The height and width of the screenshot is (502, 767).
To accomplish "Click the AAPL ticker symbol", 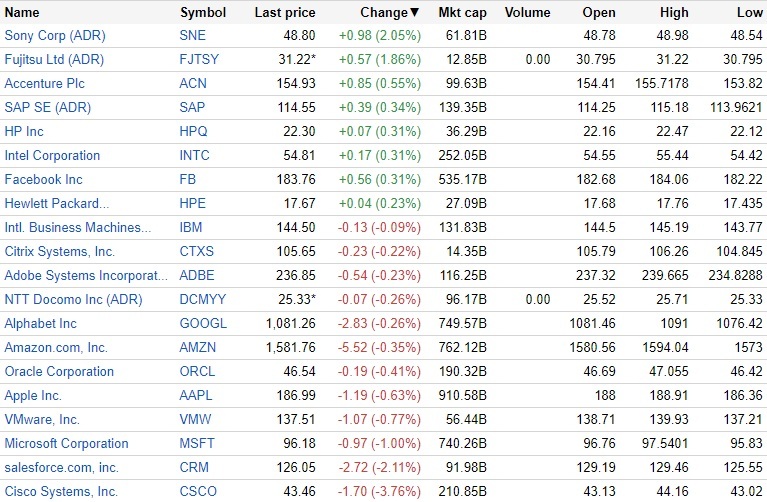I will pyautogui.click(x=196, y=395).
